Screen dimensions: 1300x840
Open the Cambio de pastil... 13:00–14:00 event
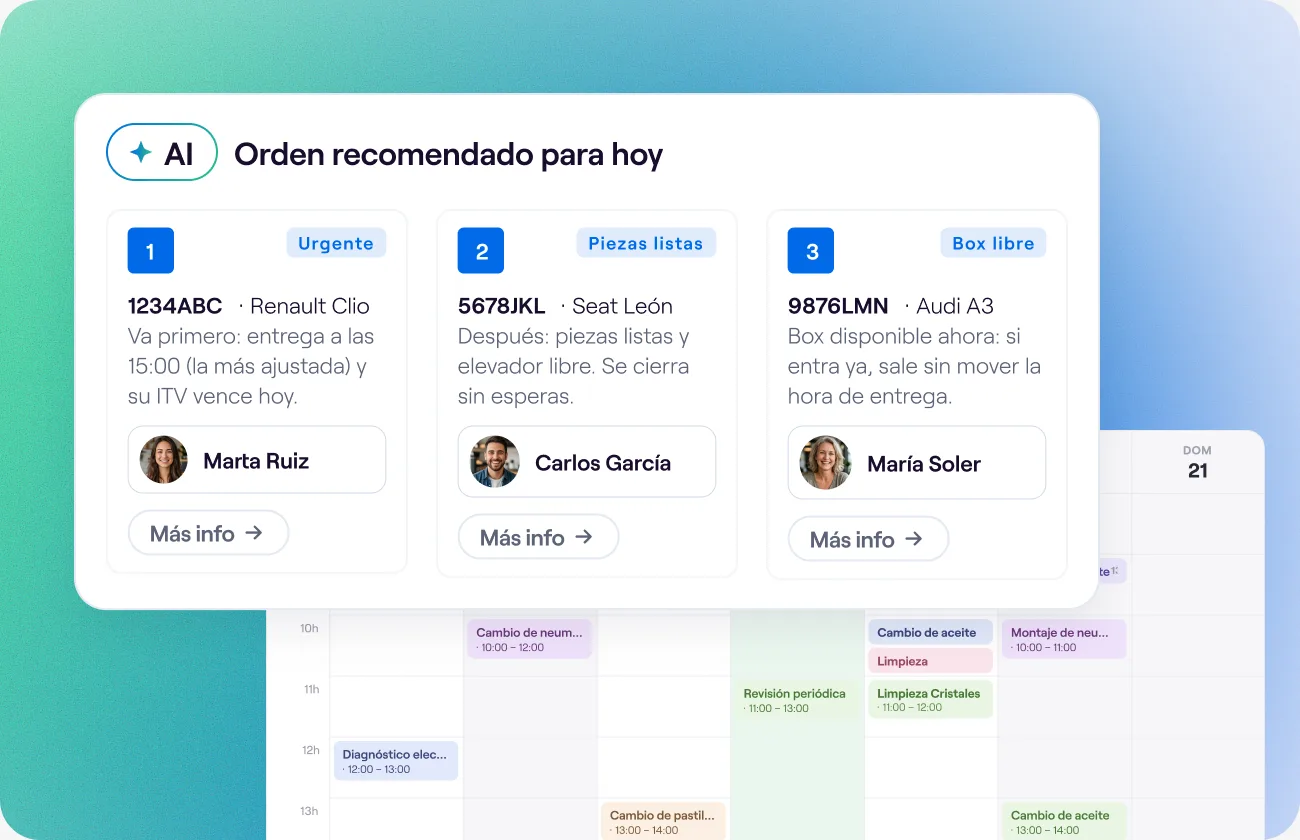[663, 821]
